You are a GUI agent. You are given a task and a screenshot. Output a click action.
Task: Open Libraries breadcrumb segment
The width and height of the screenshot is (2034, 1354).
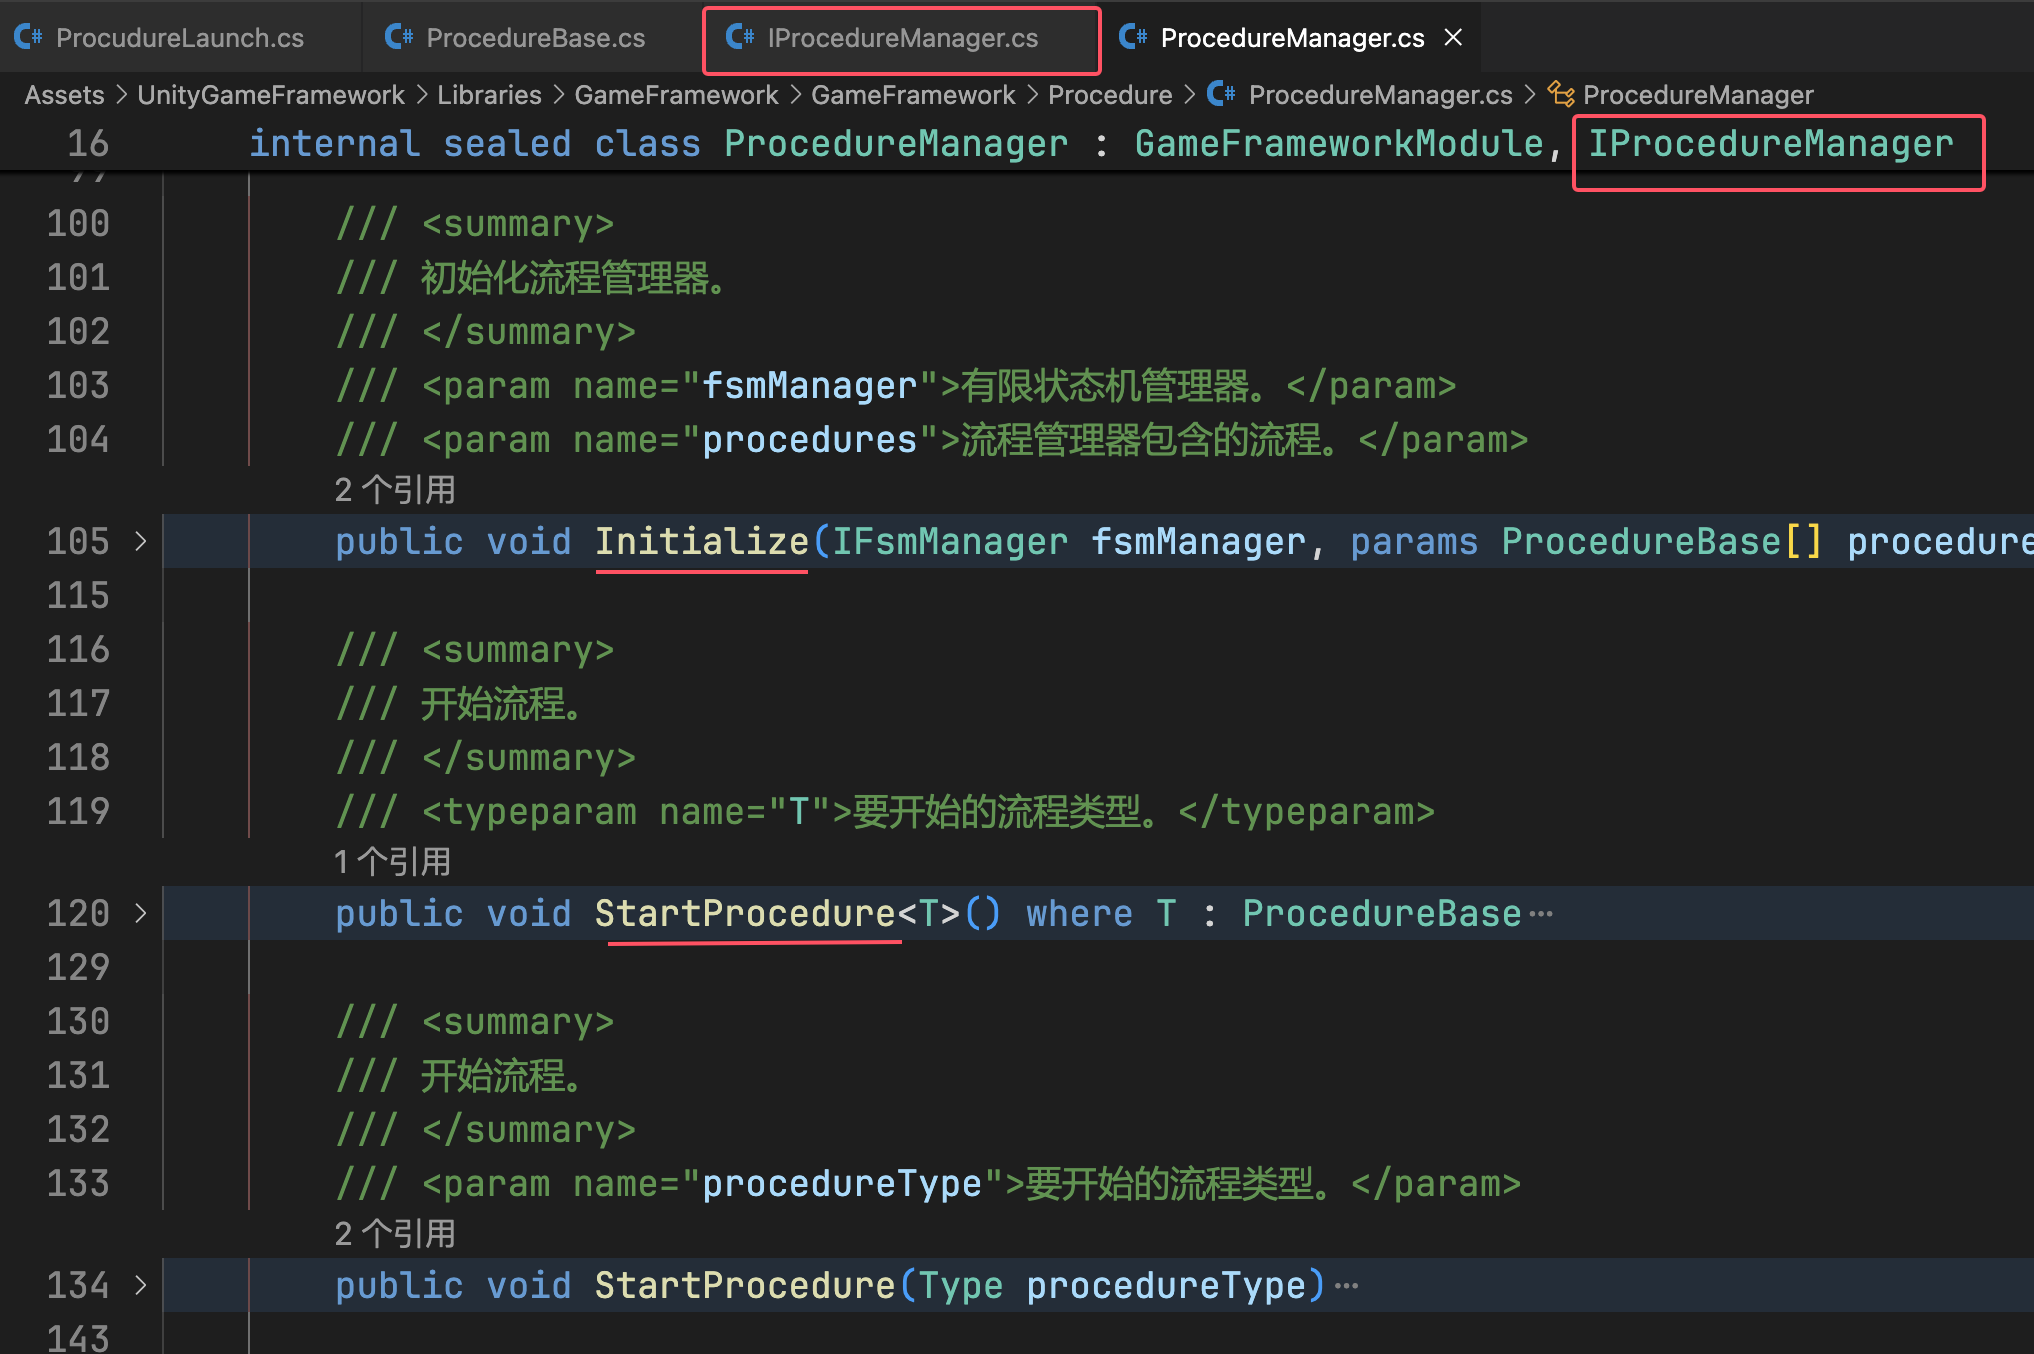pos(489,95)
